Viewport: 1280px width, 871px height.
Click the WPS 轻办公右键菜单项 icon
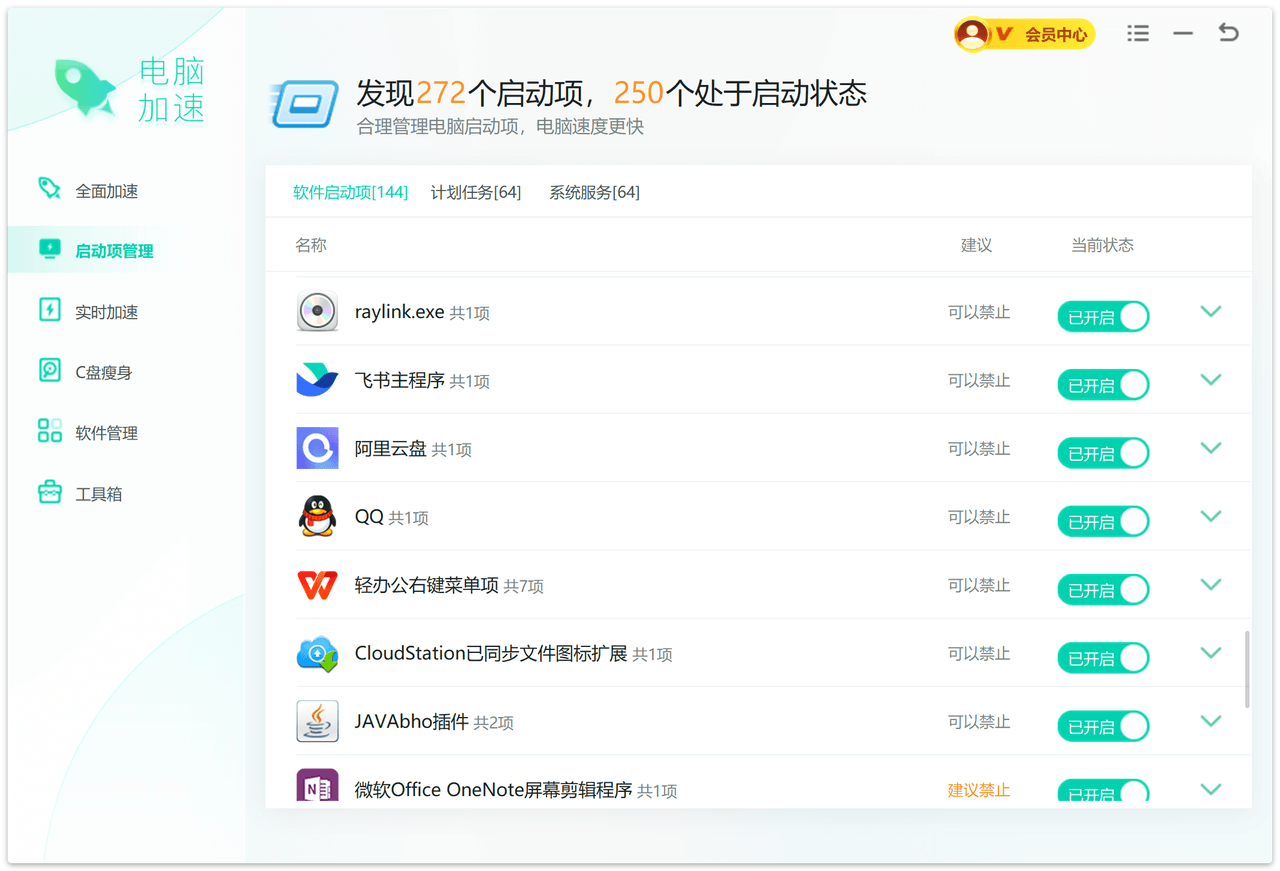pyautogui.click(x=317, y=585)
